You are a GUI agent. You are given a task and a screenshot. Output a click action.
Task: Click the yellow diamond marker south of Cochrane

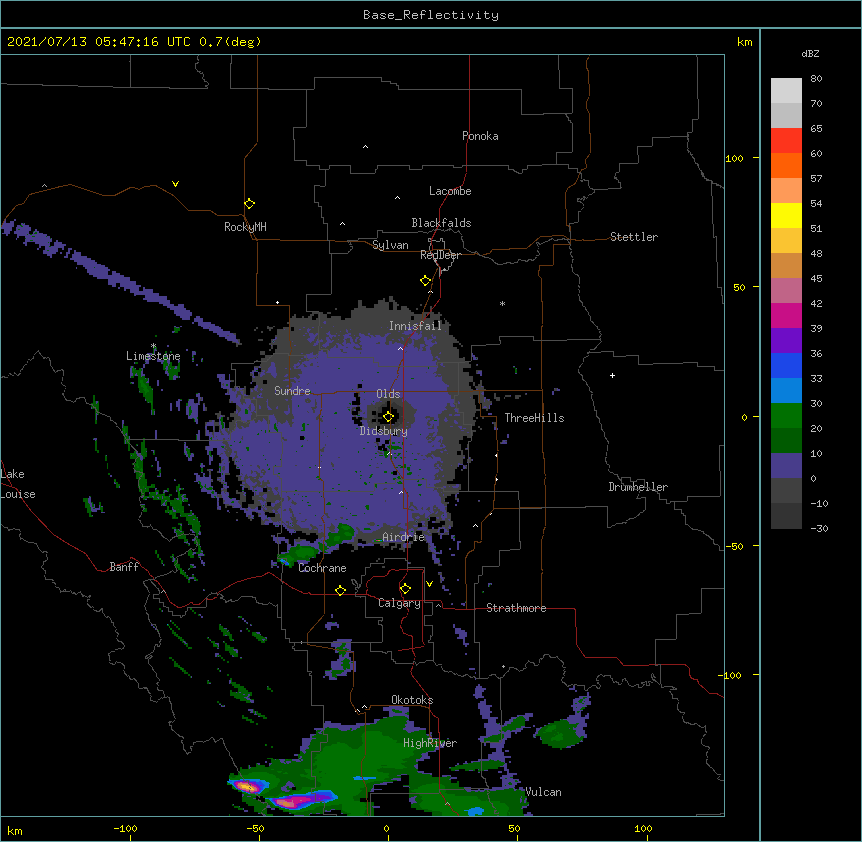[x=340, y=590]
